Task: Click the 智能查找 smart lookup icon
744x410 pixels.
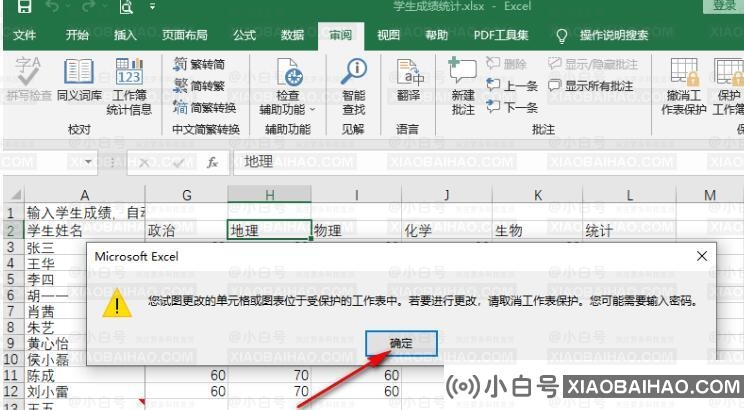Action: tap(354, 87)
